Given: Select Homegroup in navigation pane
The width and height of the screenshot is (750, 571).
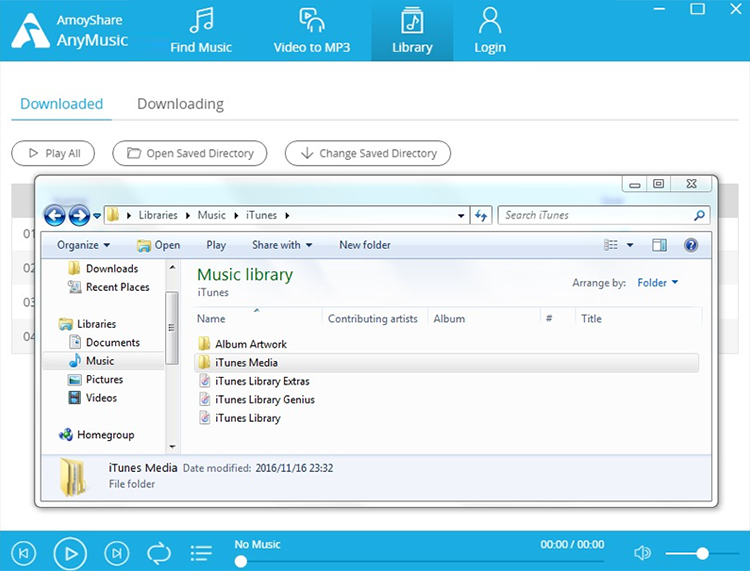Looking at the screenshot, I should [x=96, y=435].
